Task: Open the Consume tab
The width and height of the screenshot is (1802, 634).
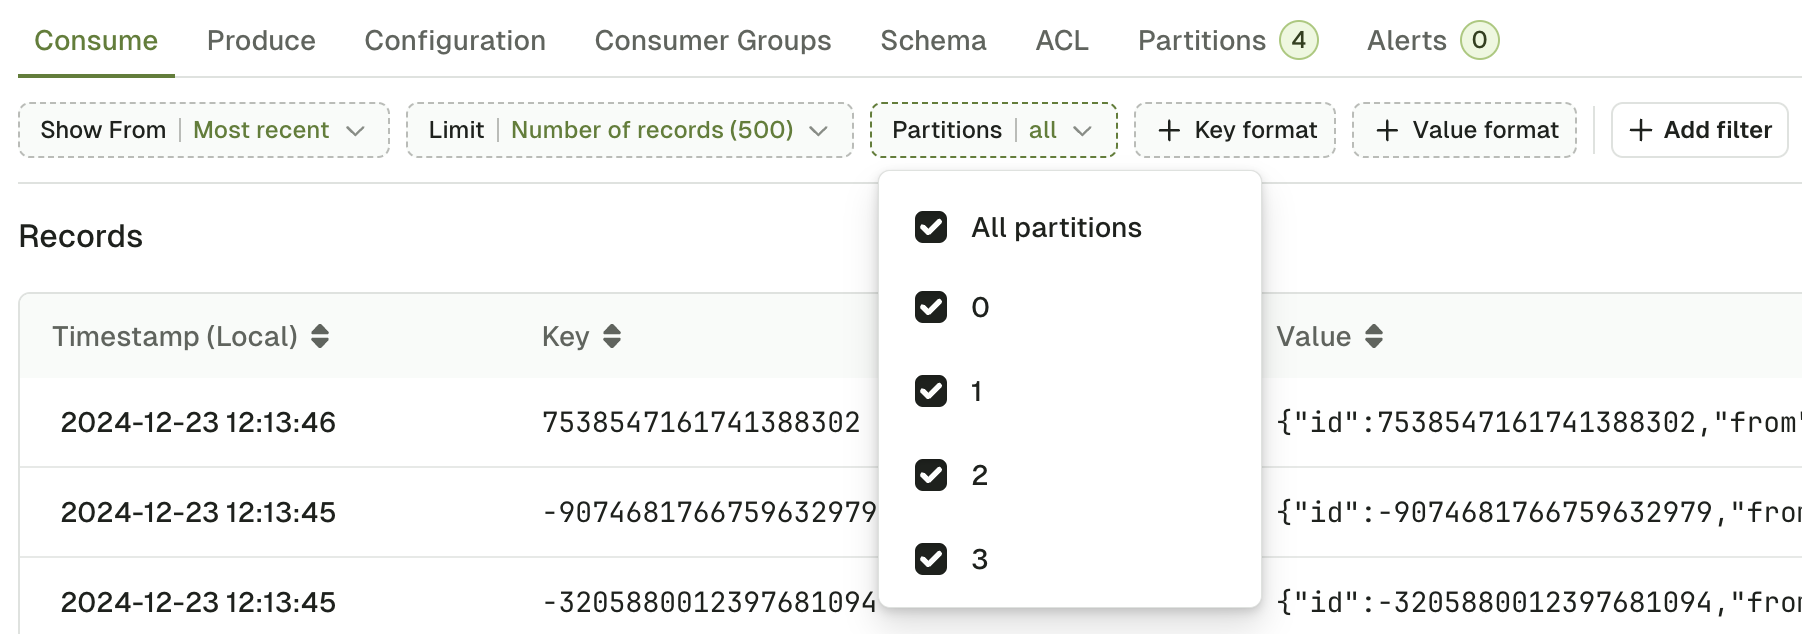Action: point(96,40)
